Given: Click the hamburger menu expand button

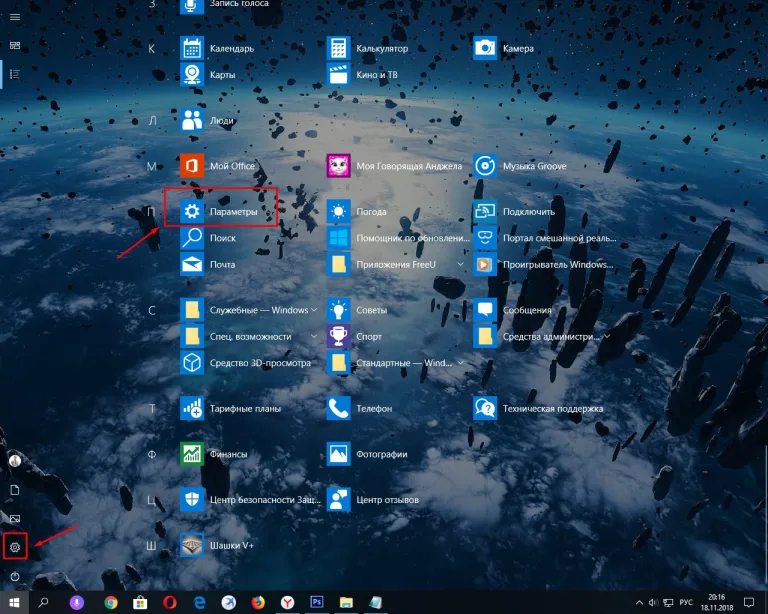Looking at the screenshot, I should click(15, 17).
